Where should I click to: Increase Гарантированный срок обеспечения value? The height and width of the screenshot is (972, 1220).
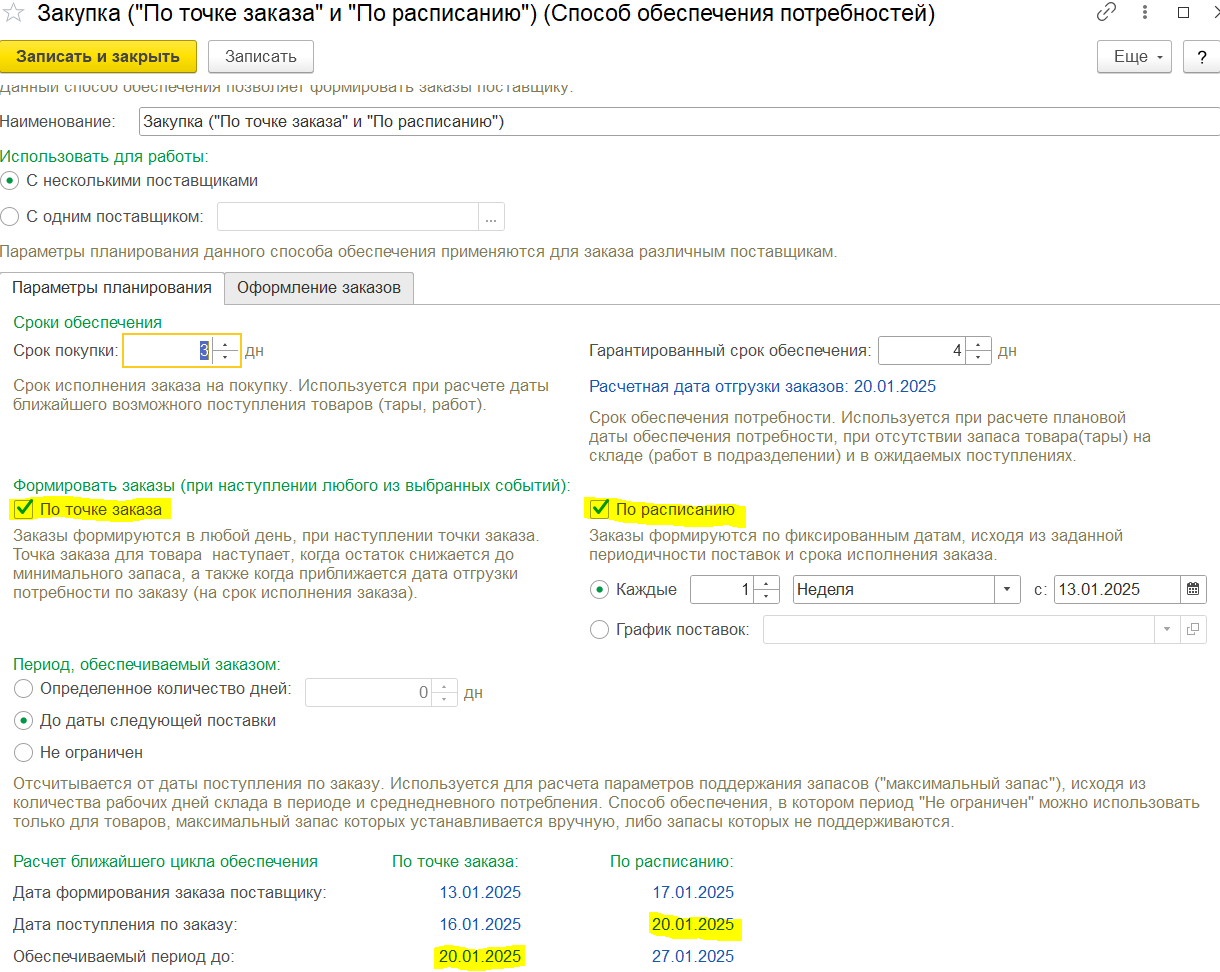pyautogui.click(x=977, y=344)
